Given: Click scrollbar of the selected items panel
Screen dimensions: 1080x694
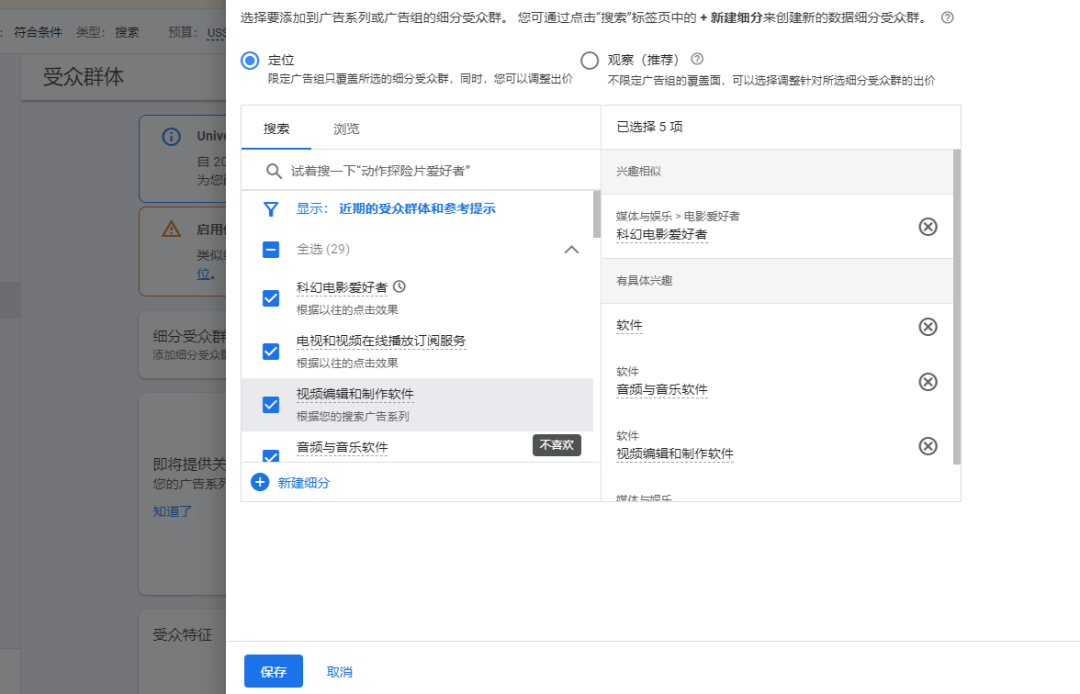Looking at the screenshot, I should point(957,307).
